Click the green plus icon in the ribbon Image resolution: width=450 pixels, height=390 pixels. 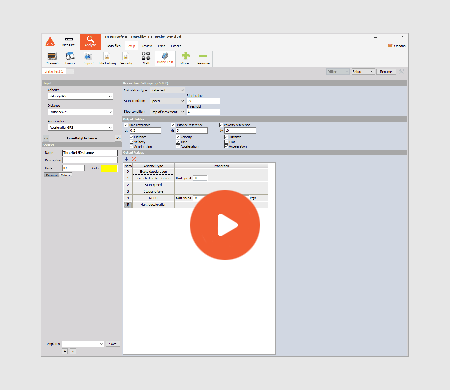[186, 56]
